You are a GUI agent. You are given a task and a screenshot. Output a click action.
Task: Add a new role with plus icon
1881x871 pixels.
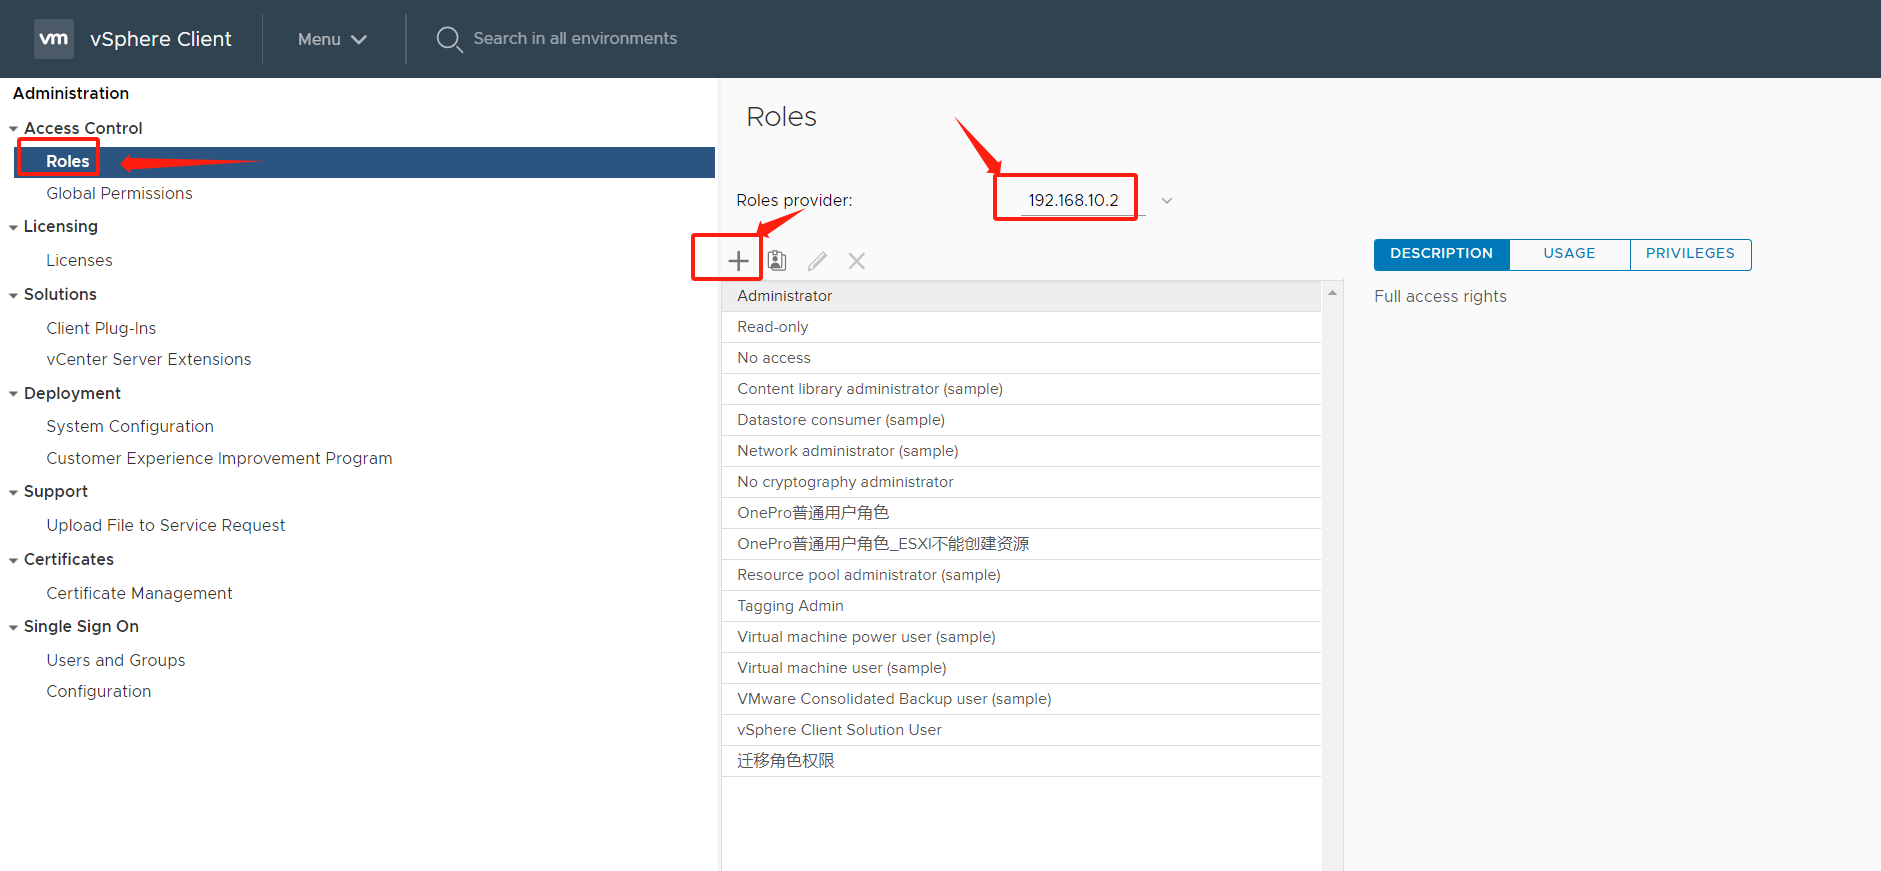point(738,261)
